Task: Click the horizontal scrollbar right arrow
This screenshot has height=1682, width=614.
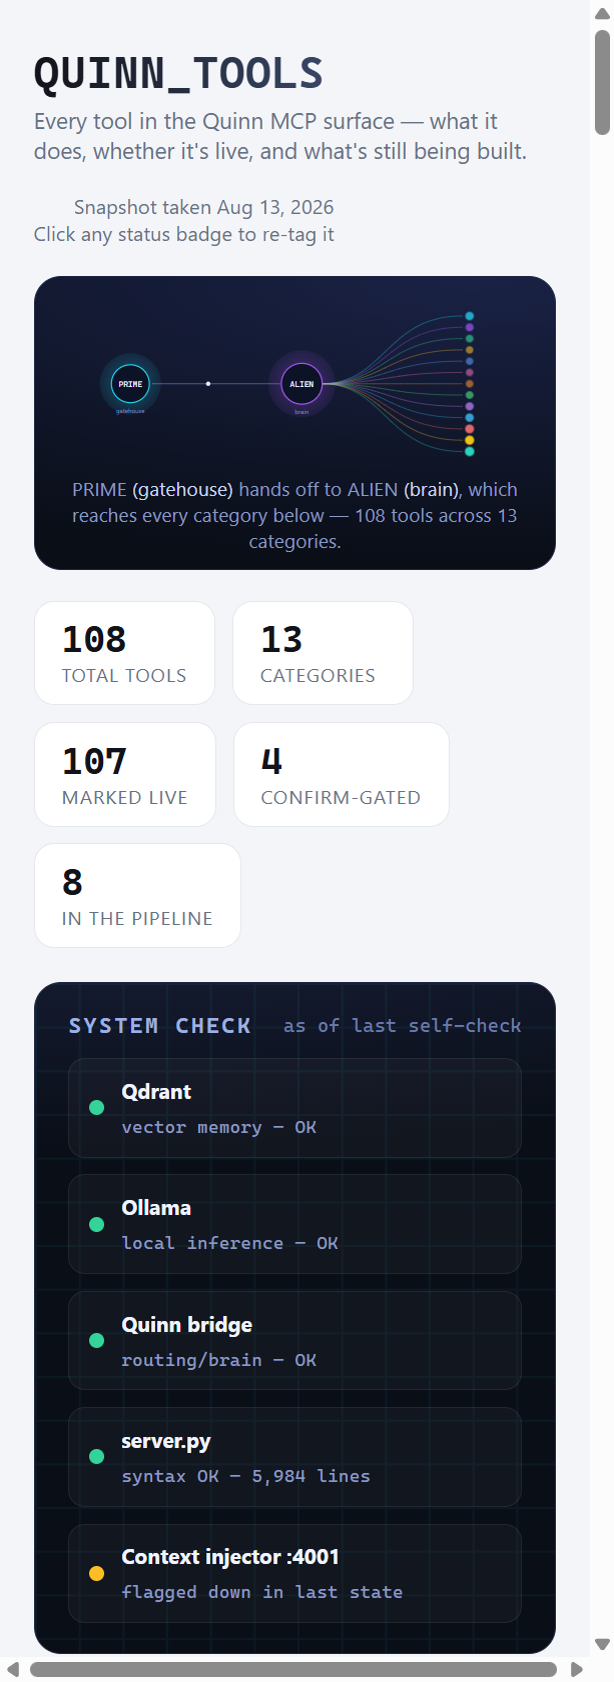Action: coord(577,1669)
